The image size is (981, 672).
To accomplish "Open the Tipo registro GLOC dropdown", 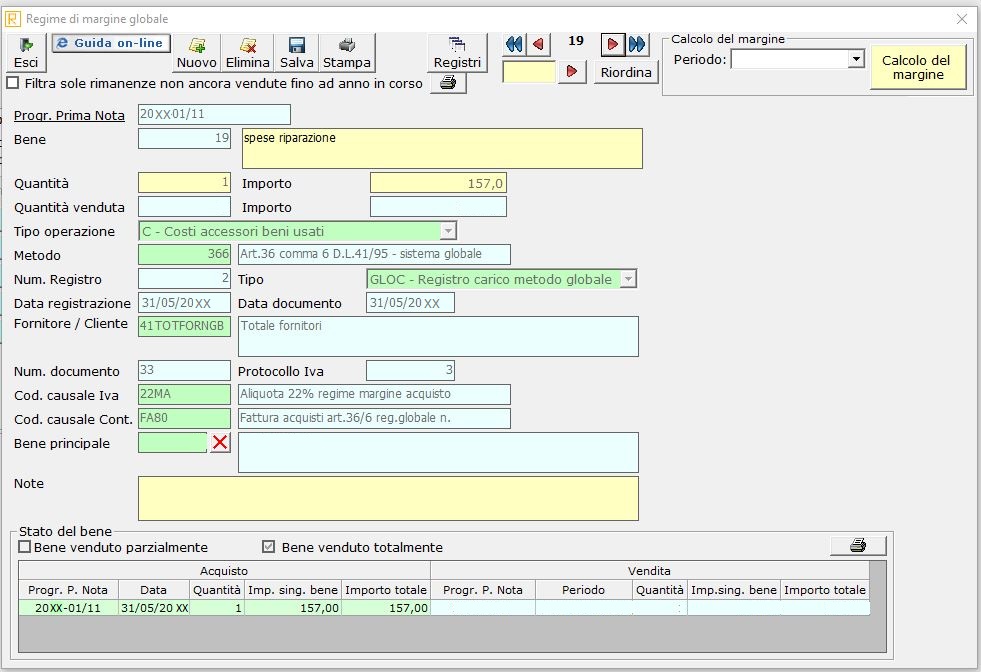I will pyautogui.click(x=628, y=279).
